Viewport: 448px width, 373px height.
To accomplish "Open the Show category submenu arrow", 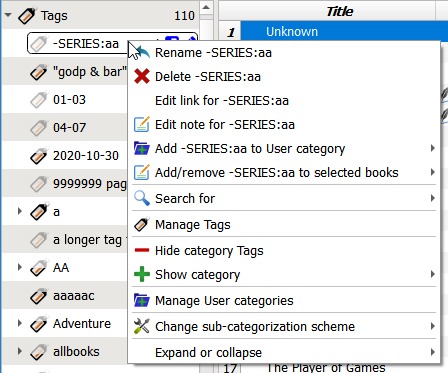I will (x=432, y=274).
